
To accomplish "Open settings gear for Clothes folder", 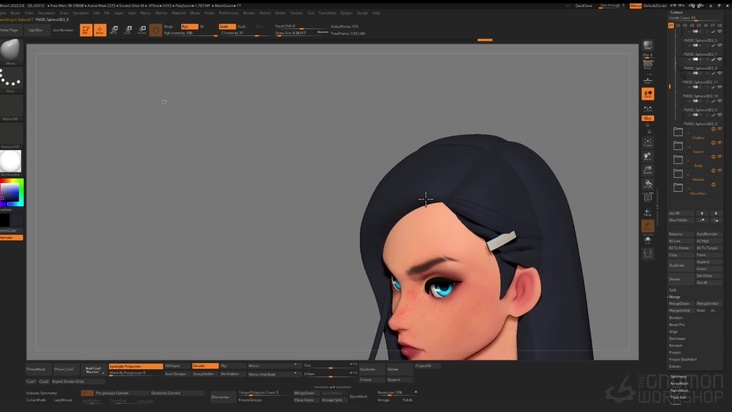I will (x=713, y=129).
